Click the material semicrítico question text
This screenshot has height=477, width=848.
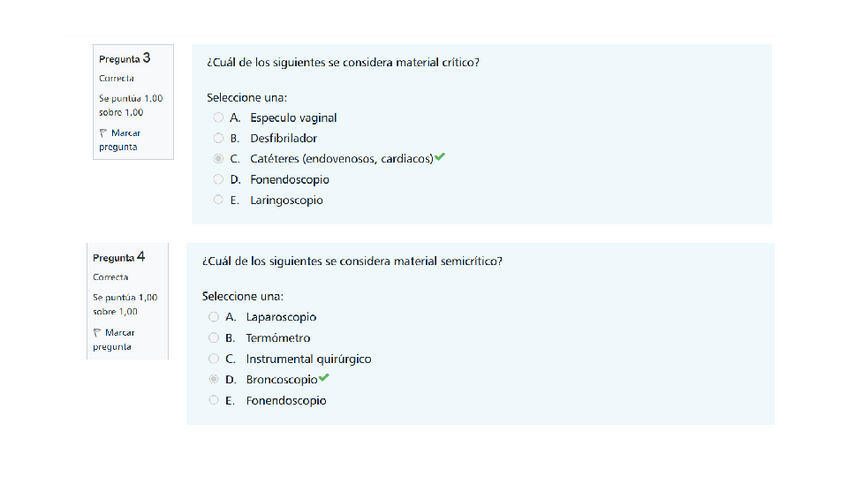(351, 262)
